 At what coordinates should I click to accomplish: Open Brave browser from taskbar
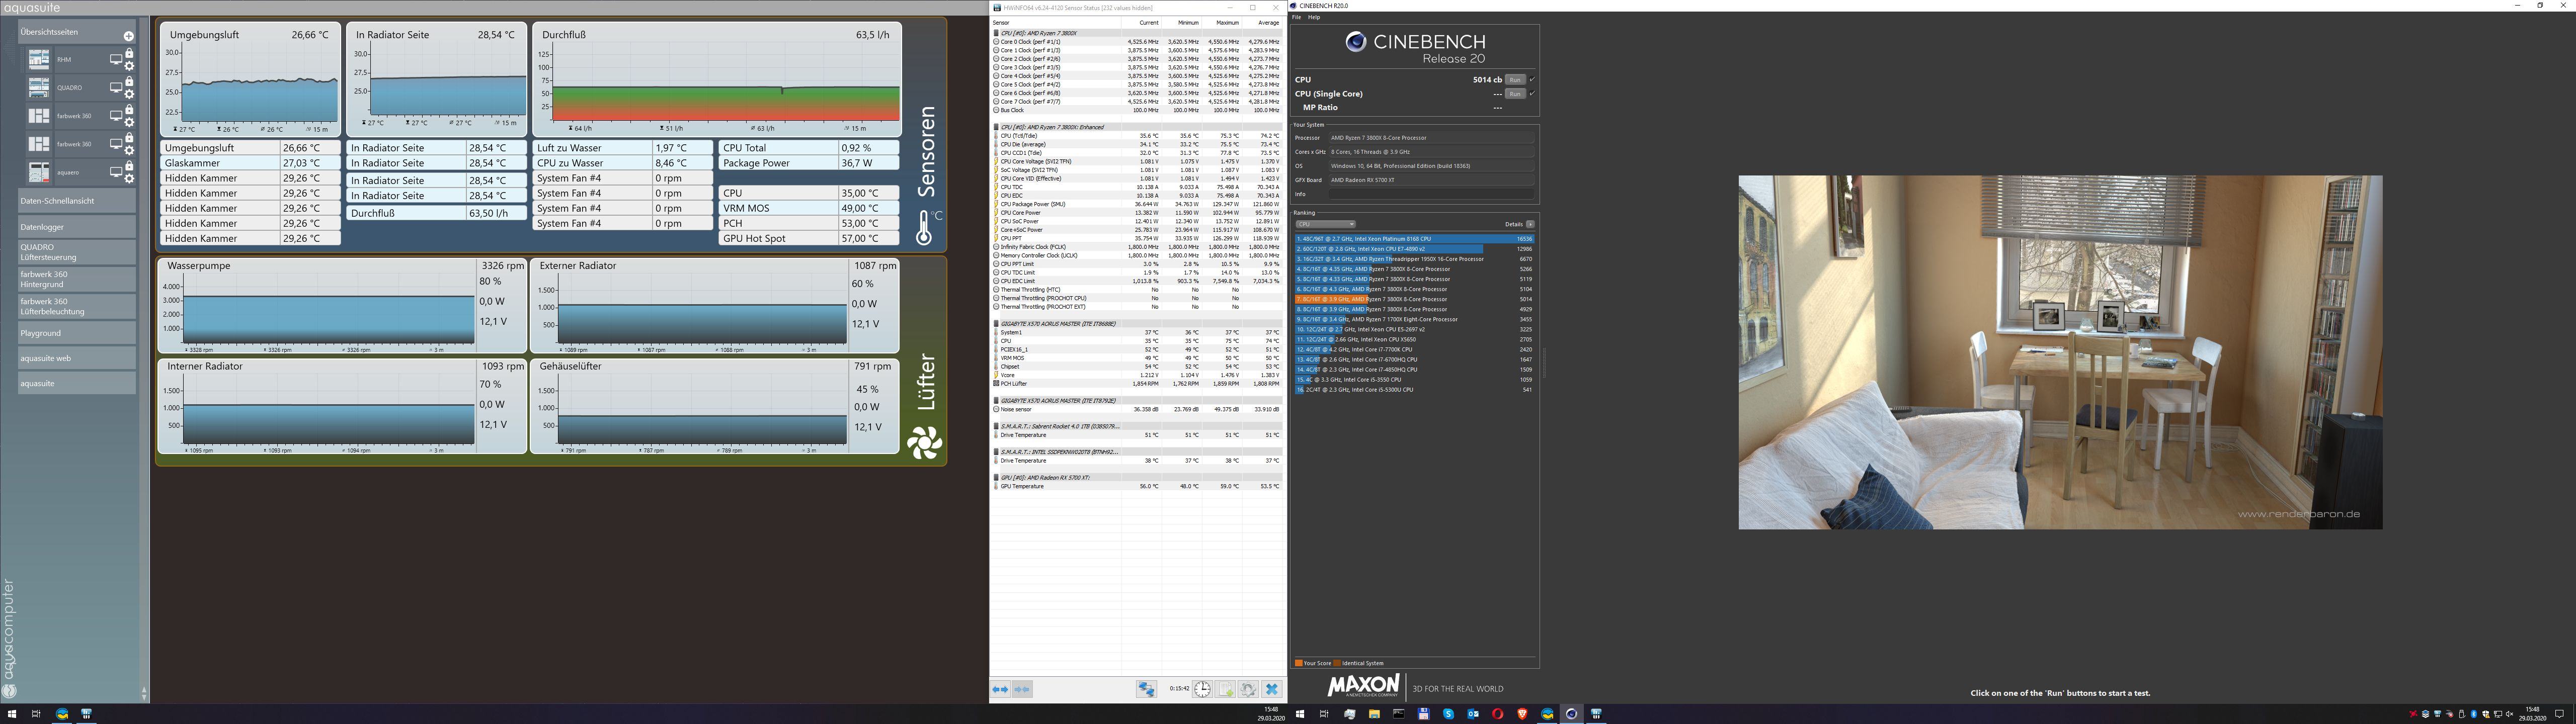pyautogui.click(x=1522, y=714)
